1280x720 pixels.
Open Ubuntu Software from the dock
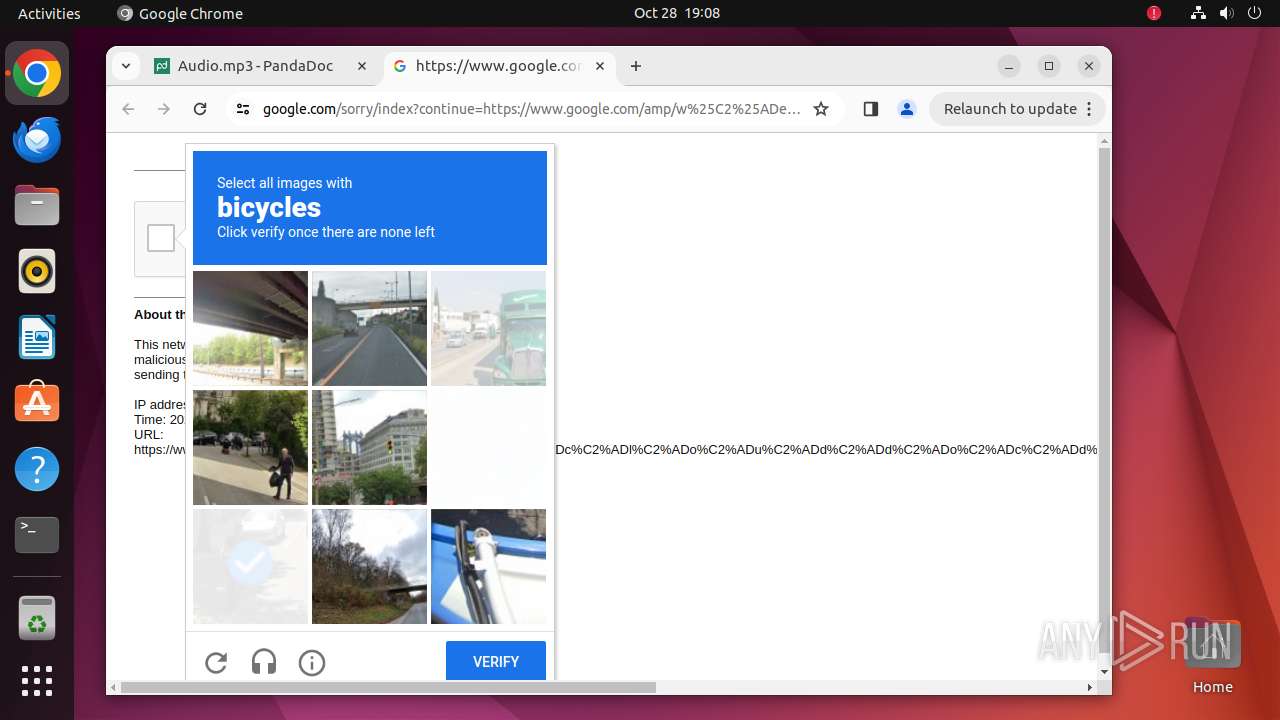pyautogui.click(x=37, y=403)
